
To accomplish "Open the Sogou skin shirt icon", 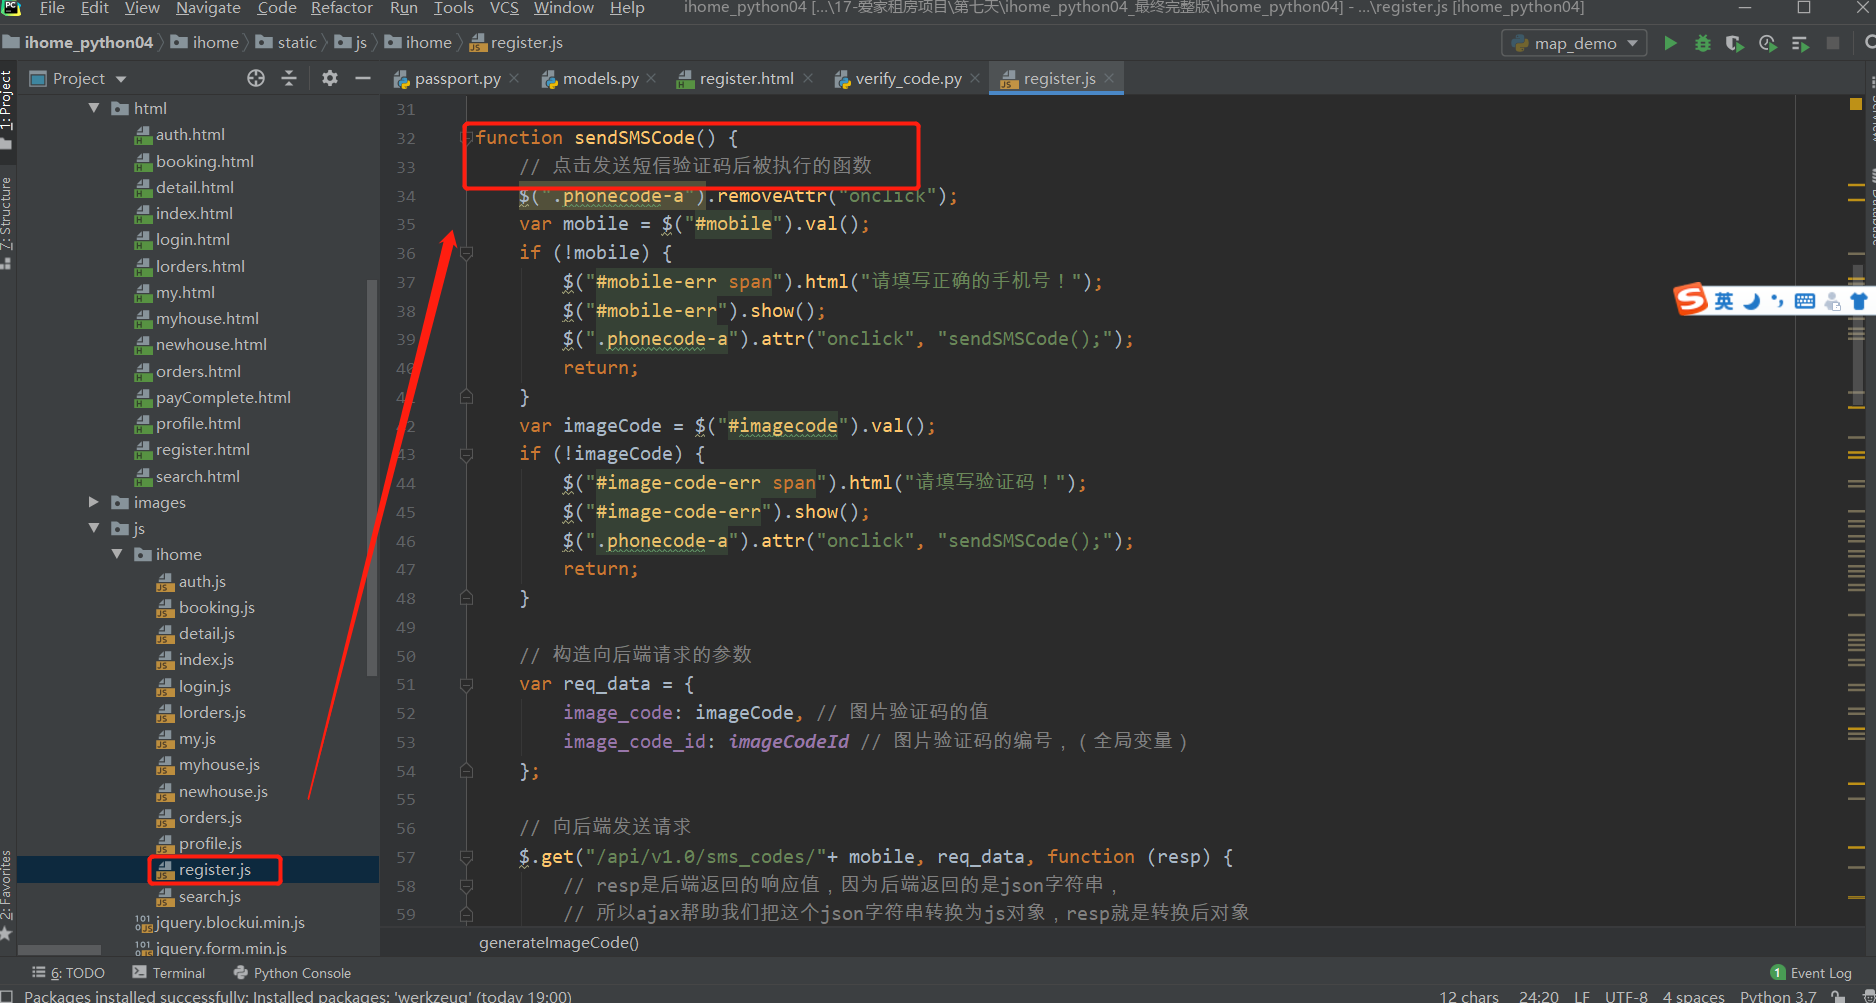I will tap(1859, 301).
